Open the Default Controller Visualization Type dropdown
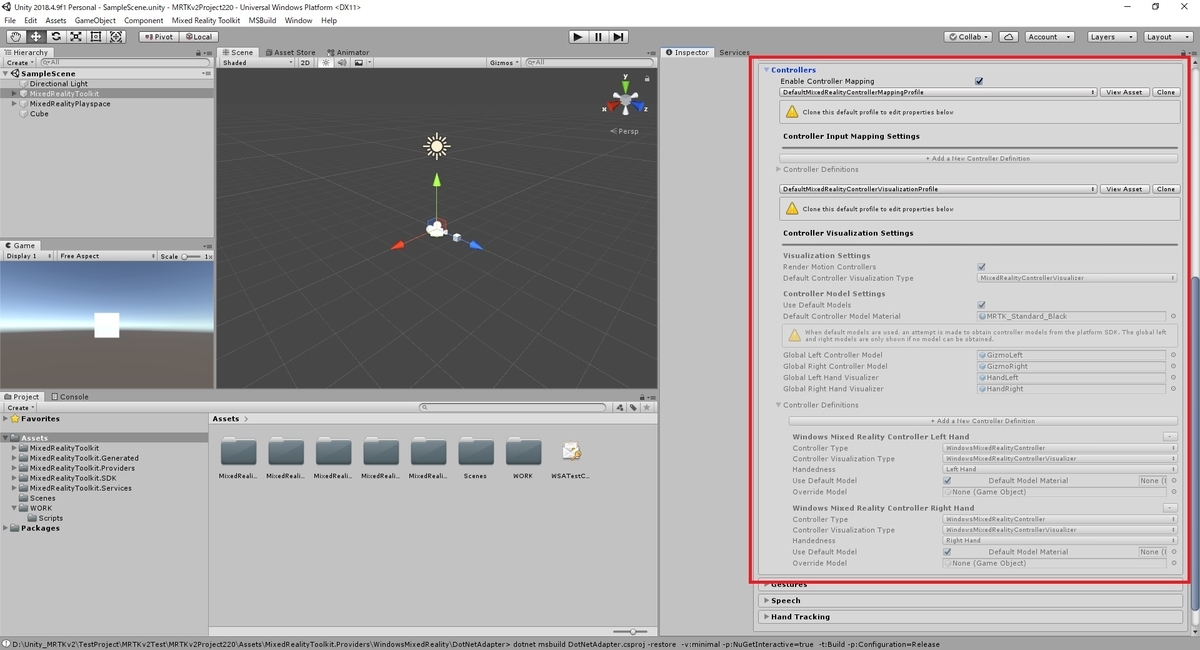 click(x=1077, y=278)
